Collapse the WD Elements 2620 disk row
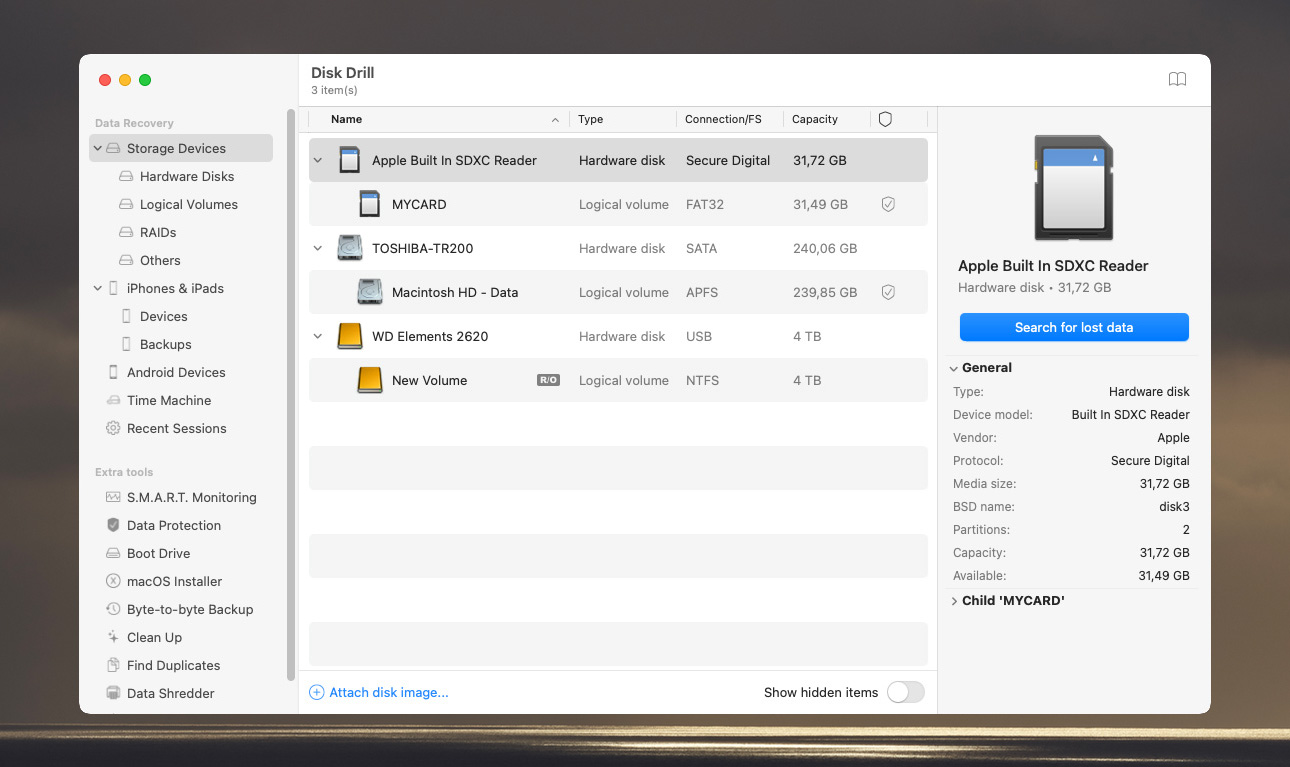The width and height of the screenshot is (1290, 767). (318, 336)
